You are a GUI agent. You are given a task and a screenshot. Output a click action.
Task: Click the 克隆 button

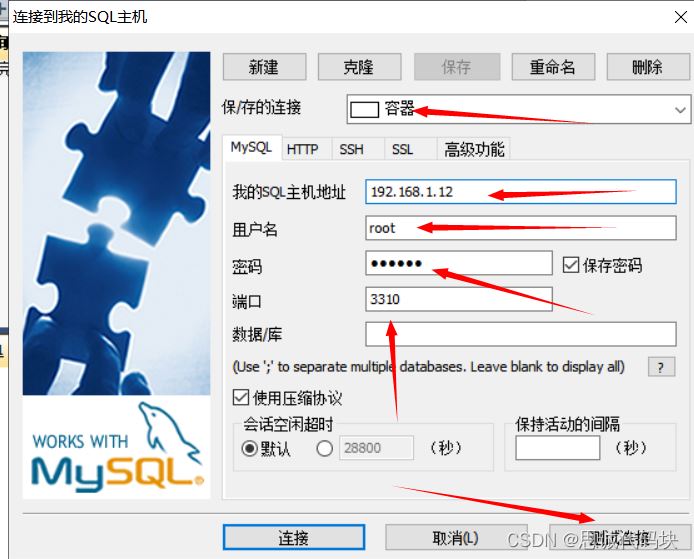tap(359, 67)
